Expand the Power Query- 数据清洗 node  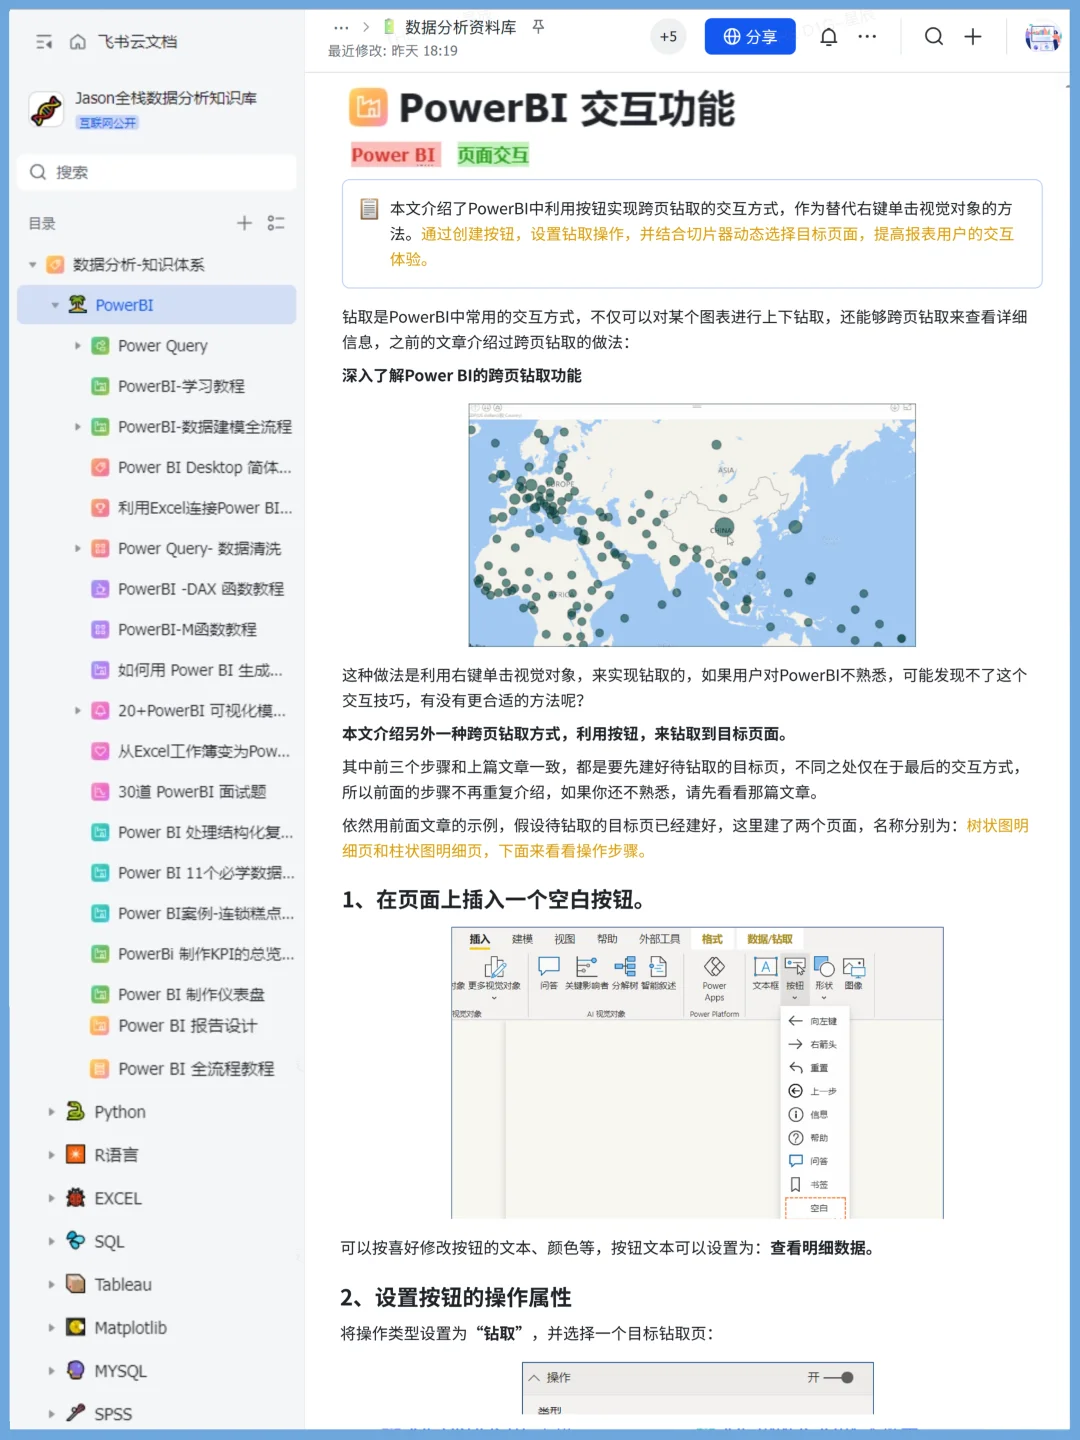tap(78, 548)
